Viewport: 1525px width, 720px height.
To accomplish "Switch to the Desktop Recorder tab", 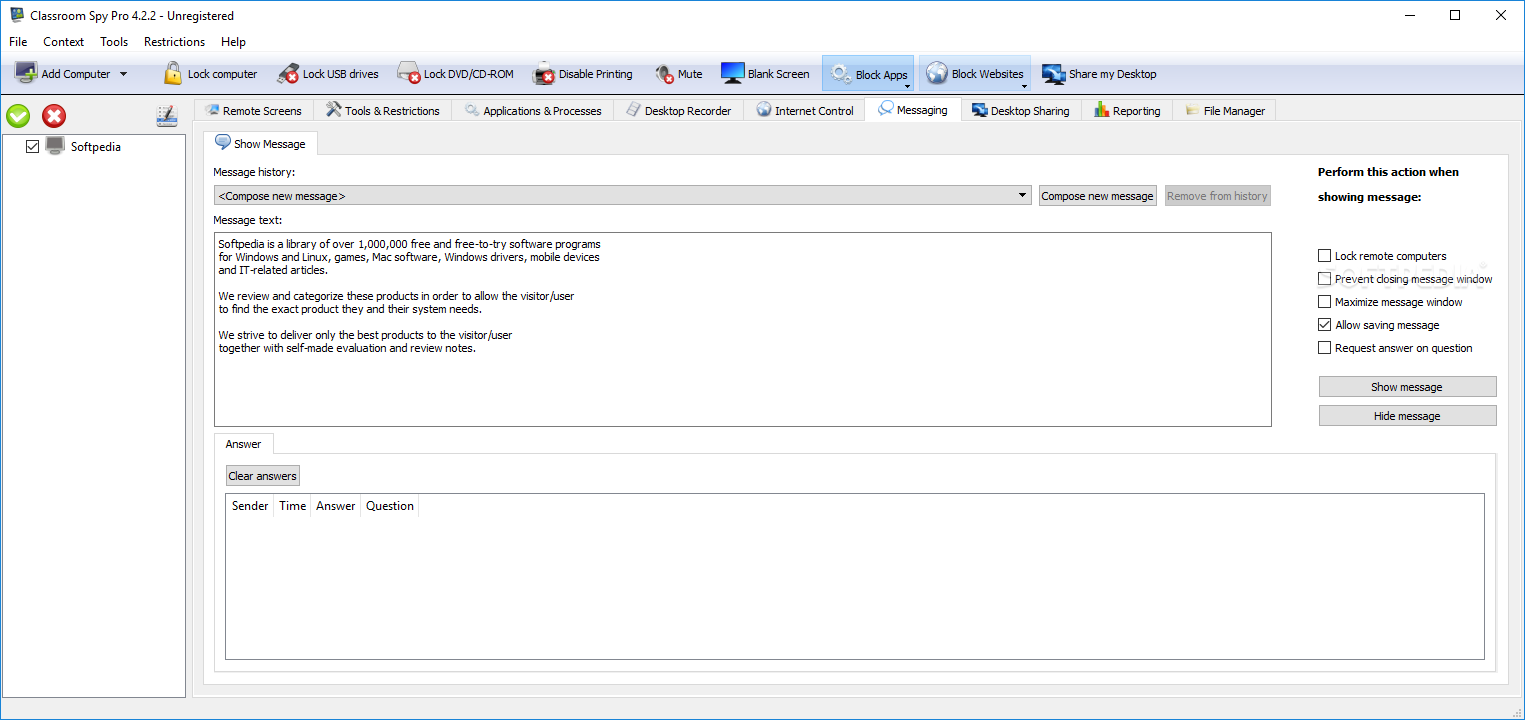I will tap(679, 110).
